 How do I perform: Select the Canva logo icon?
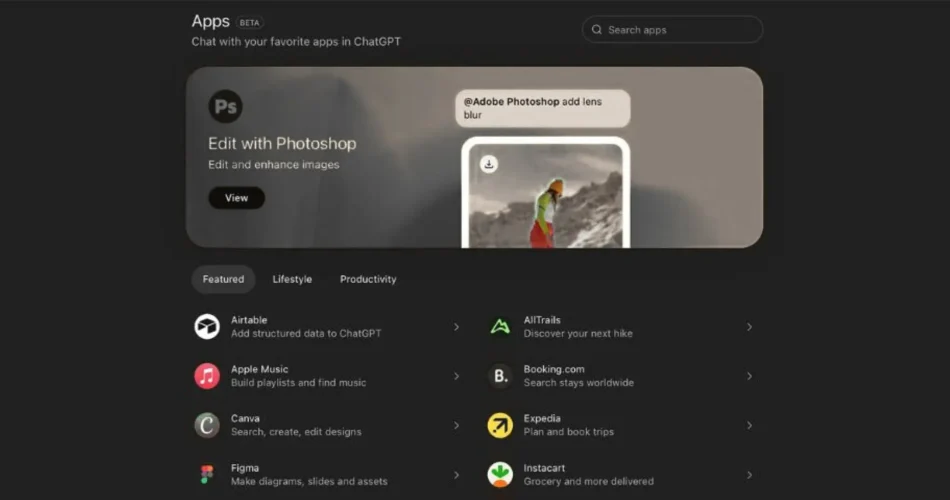pyautogui.click(x=207, y=425)
